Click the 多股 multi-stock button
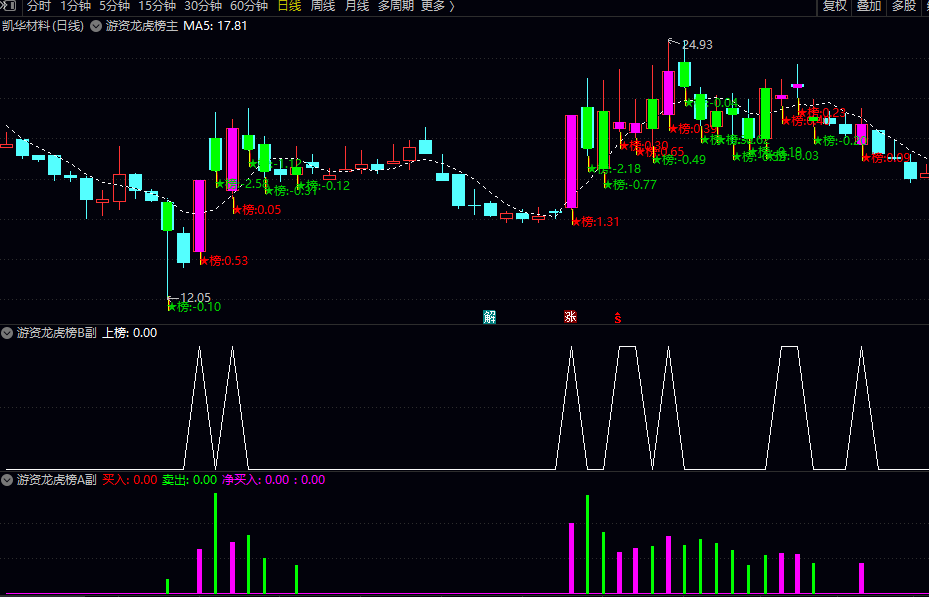Viewport: 929px width, 597px height. [x=904, y=7]
